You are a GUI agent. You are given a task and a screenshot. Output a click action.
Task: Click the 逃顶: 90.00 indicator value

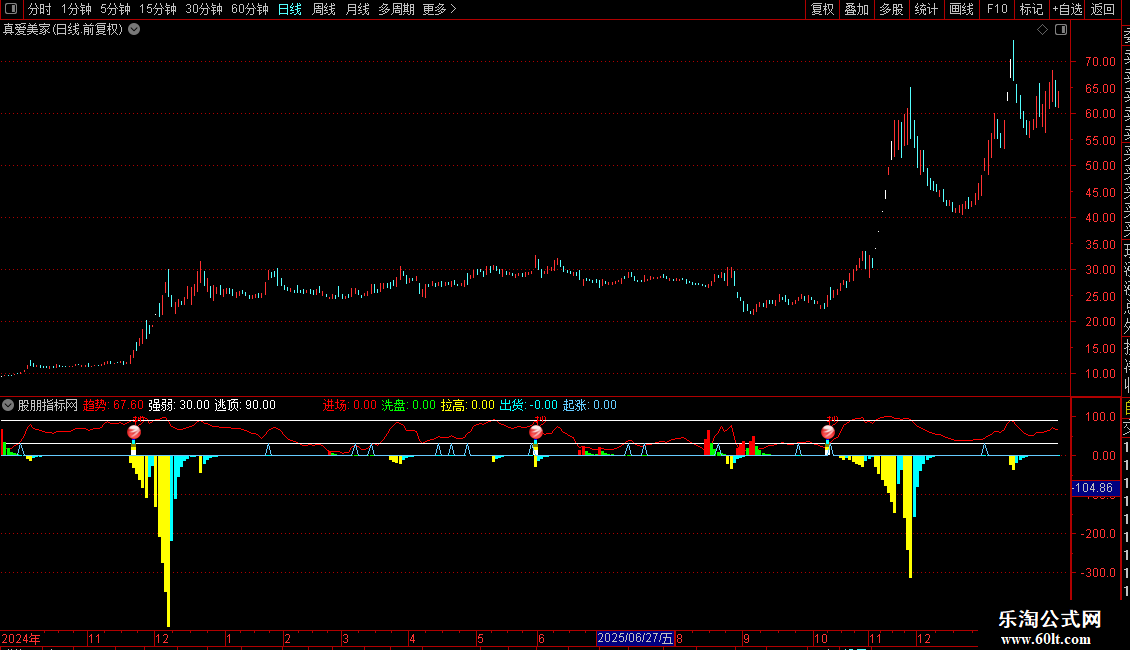coord(245,405)
